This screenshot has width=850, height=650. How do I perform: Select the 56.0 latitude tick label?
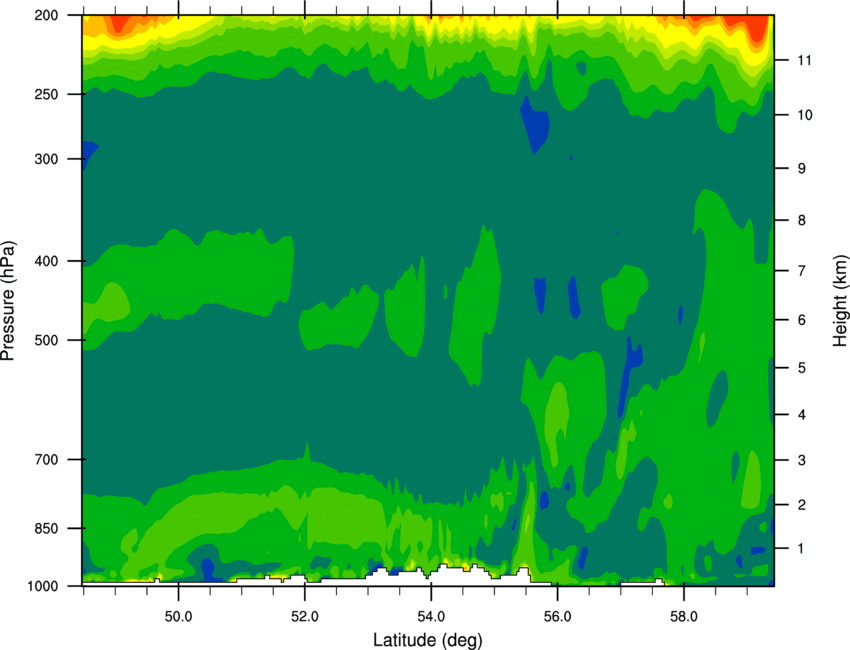557,617
